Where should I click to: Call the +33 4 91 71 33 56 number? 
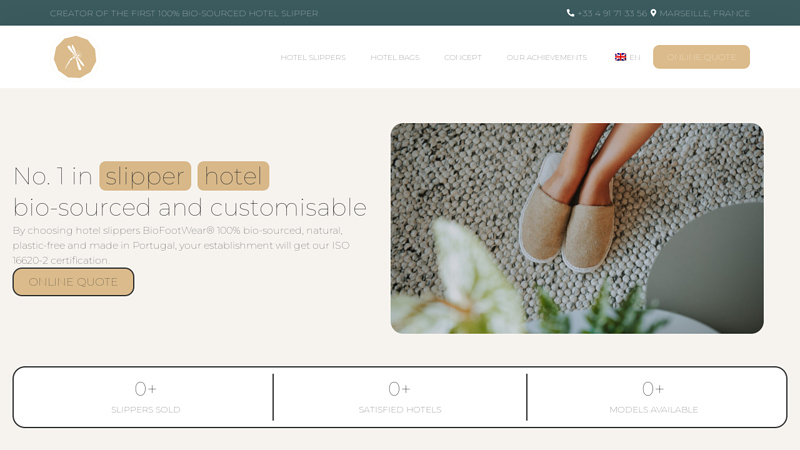click(611, 13)
